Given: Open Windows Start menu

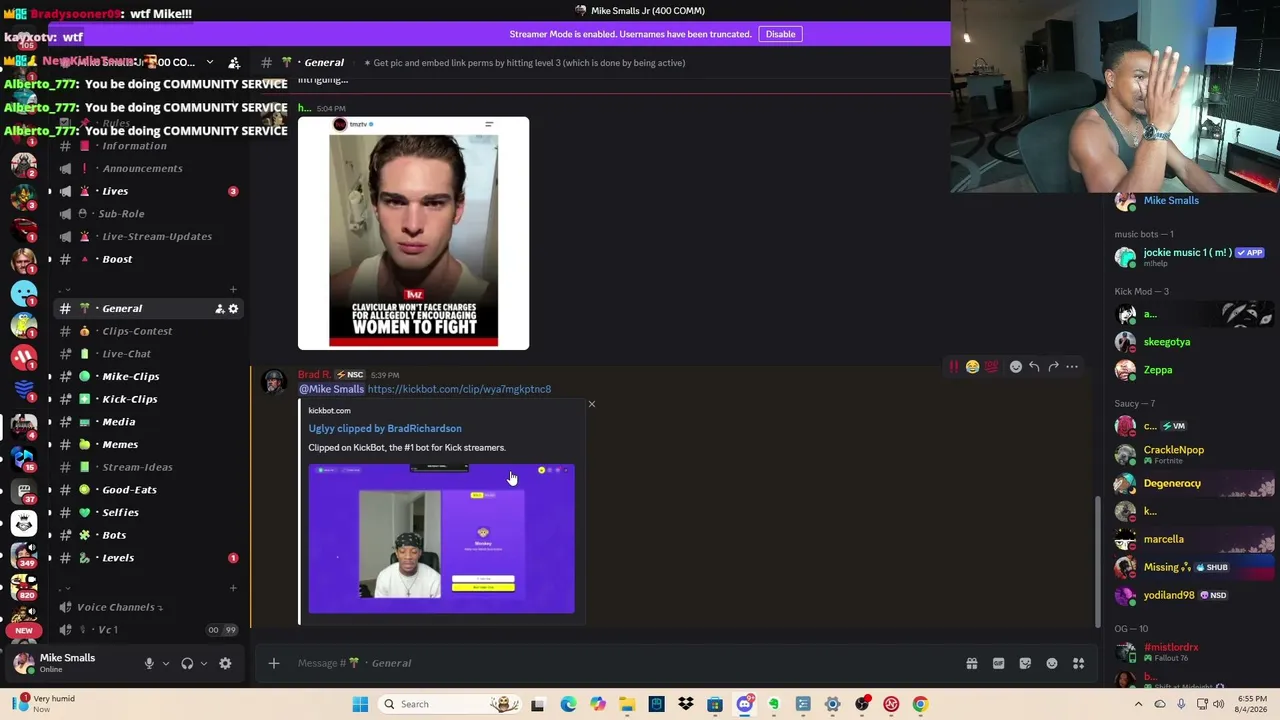Looking at the screenshot, I should tap(360, 704).
